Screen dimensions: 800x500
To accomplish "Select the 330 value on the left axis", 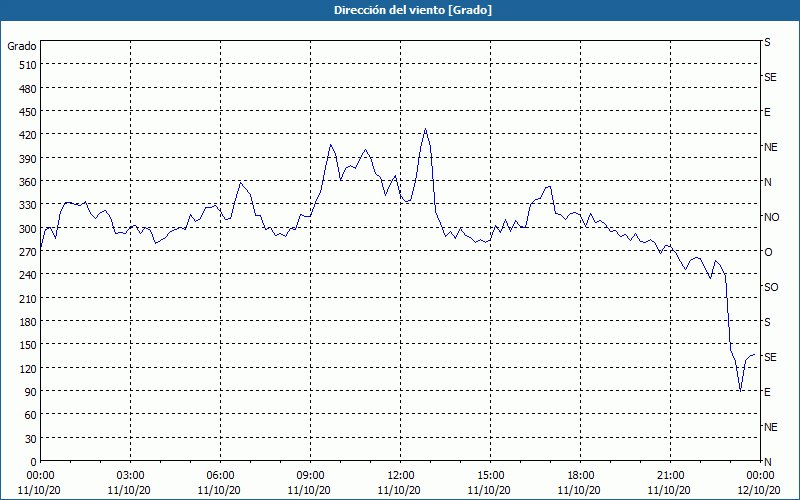I will [28, 205].
